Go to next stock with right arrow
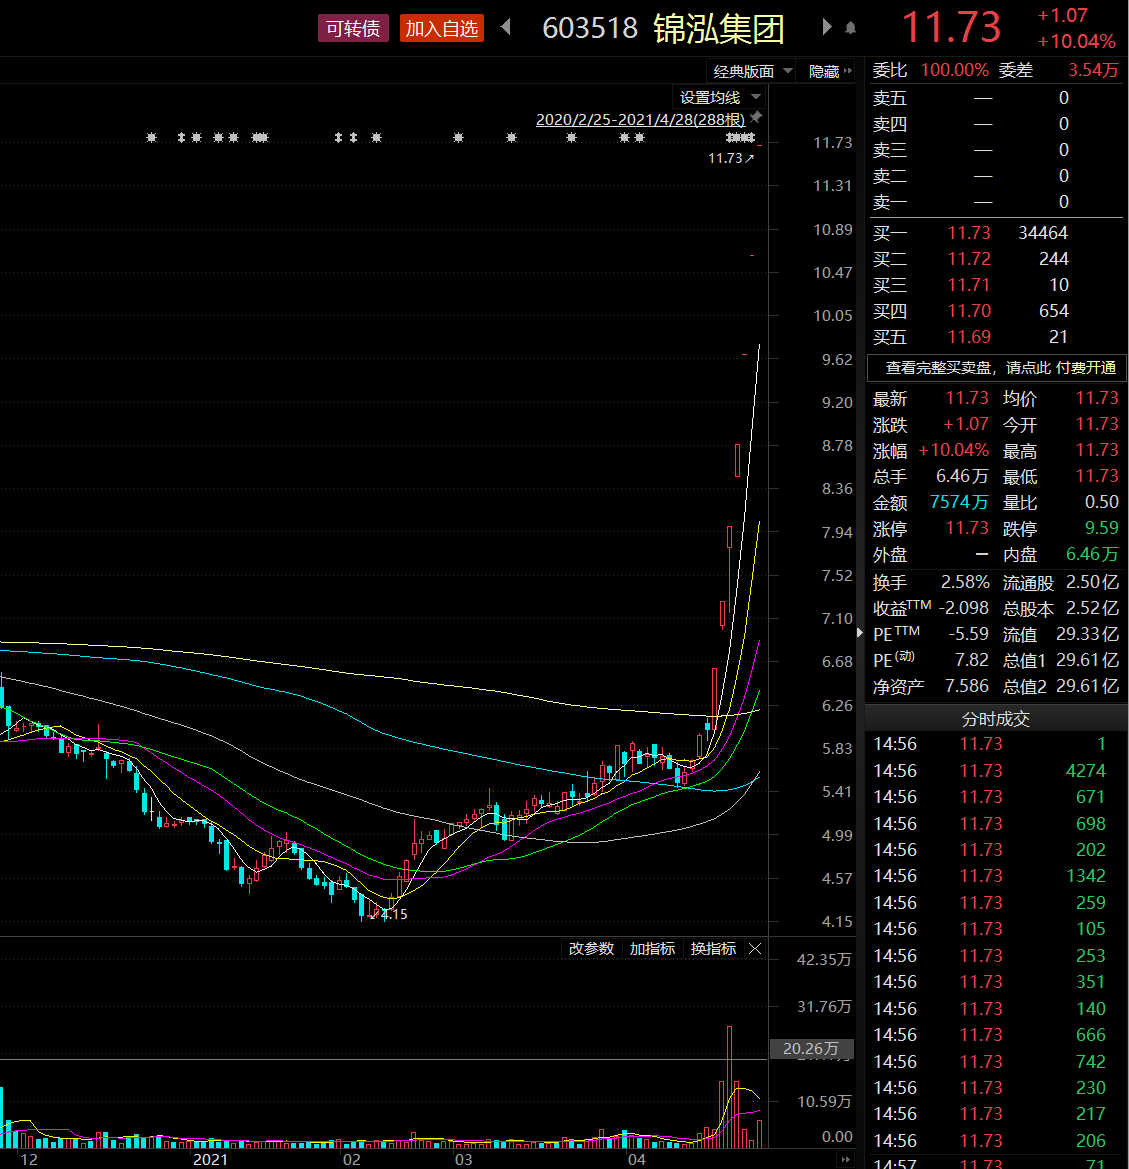This screenshot has height=1169, width=1129. pyautogui.click(x=825, y=28)
